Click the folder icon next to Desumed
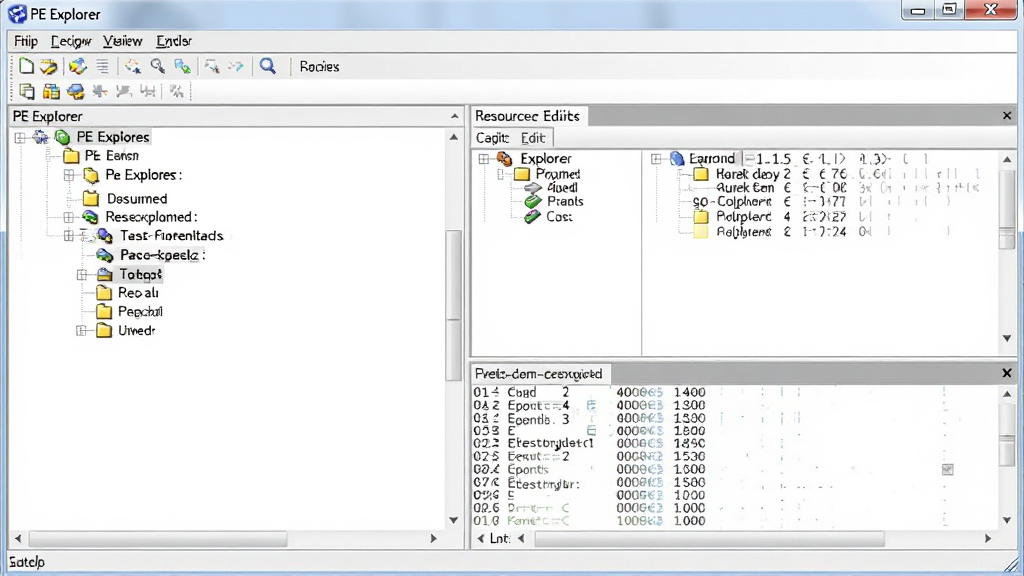The width and height of the screenshot is (1024, 576). [91, 199]
